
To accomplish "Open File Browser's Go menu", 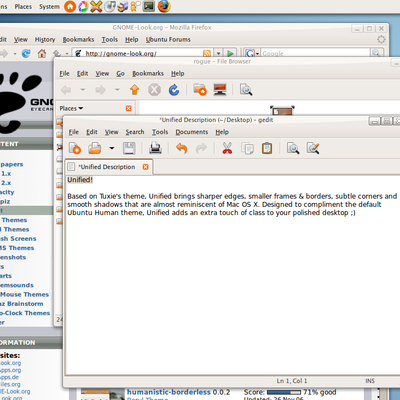I will (x=120, y=74).
